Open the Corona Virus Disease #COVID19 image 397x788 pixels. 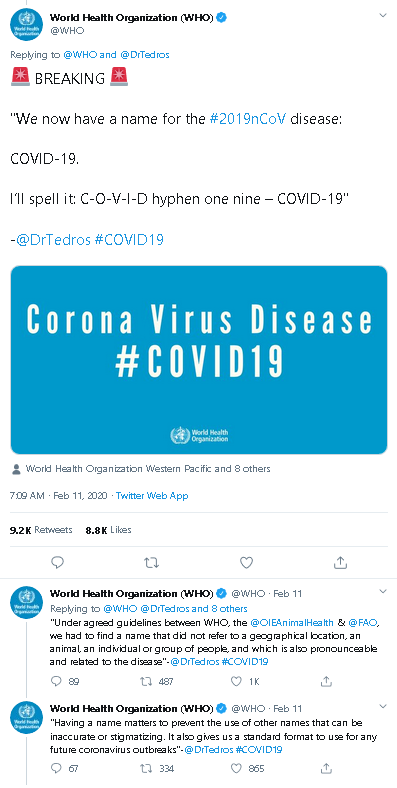click(199, 360)
